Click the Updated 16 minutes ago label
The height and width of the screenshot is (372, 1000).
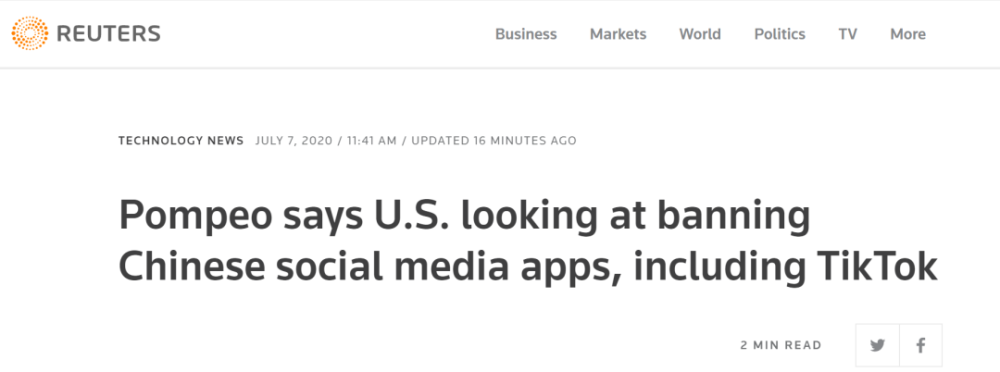[494, 140]
